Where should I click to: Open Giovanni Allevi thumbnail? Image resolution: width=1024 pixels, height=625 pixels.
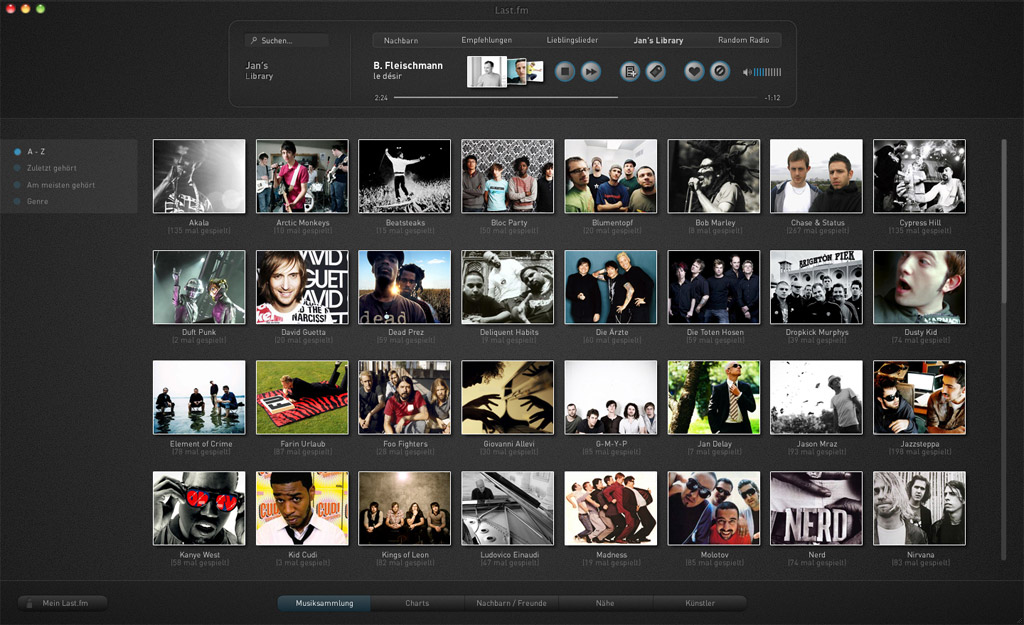point(507,397)
